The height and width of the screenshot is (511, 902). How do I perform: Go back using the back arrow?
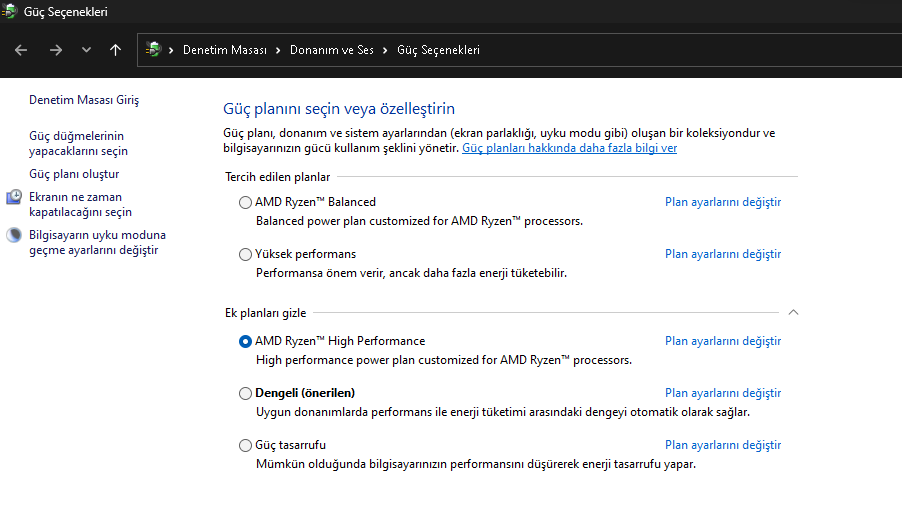point(21,50)
